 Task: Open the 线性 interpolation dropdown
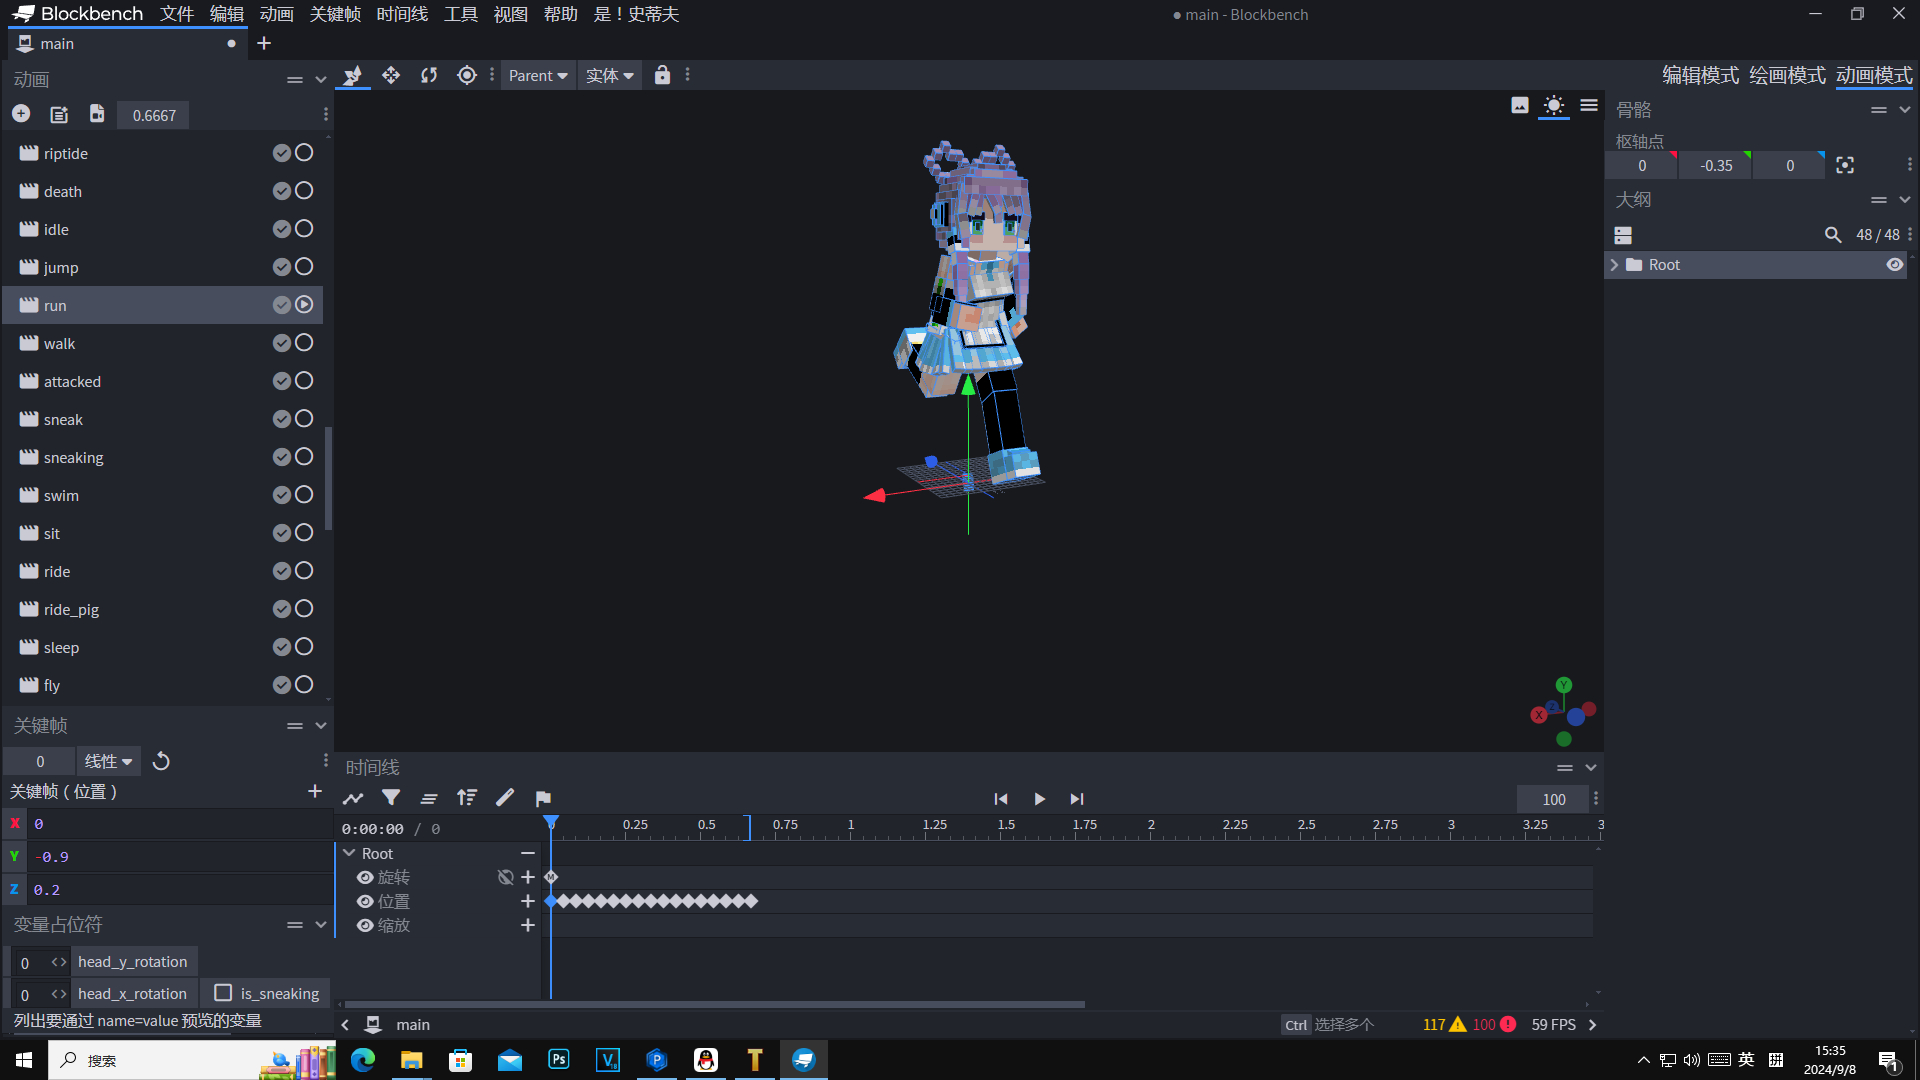click(x=108, y=761)
